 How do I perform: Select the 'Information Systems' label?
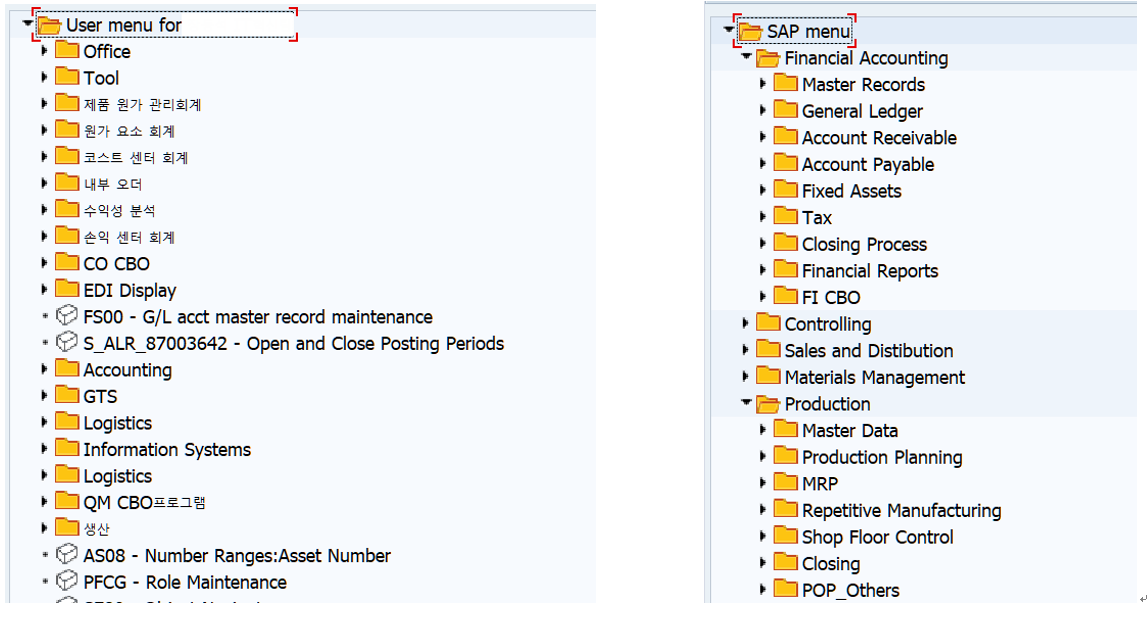pyautogui.click(x=167, y=450)
